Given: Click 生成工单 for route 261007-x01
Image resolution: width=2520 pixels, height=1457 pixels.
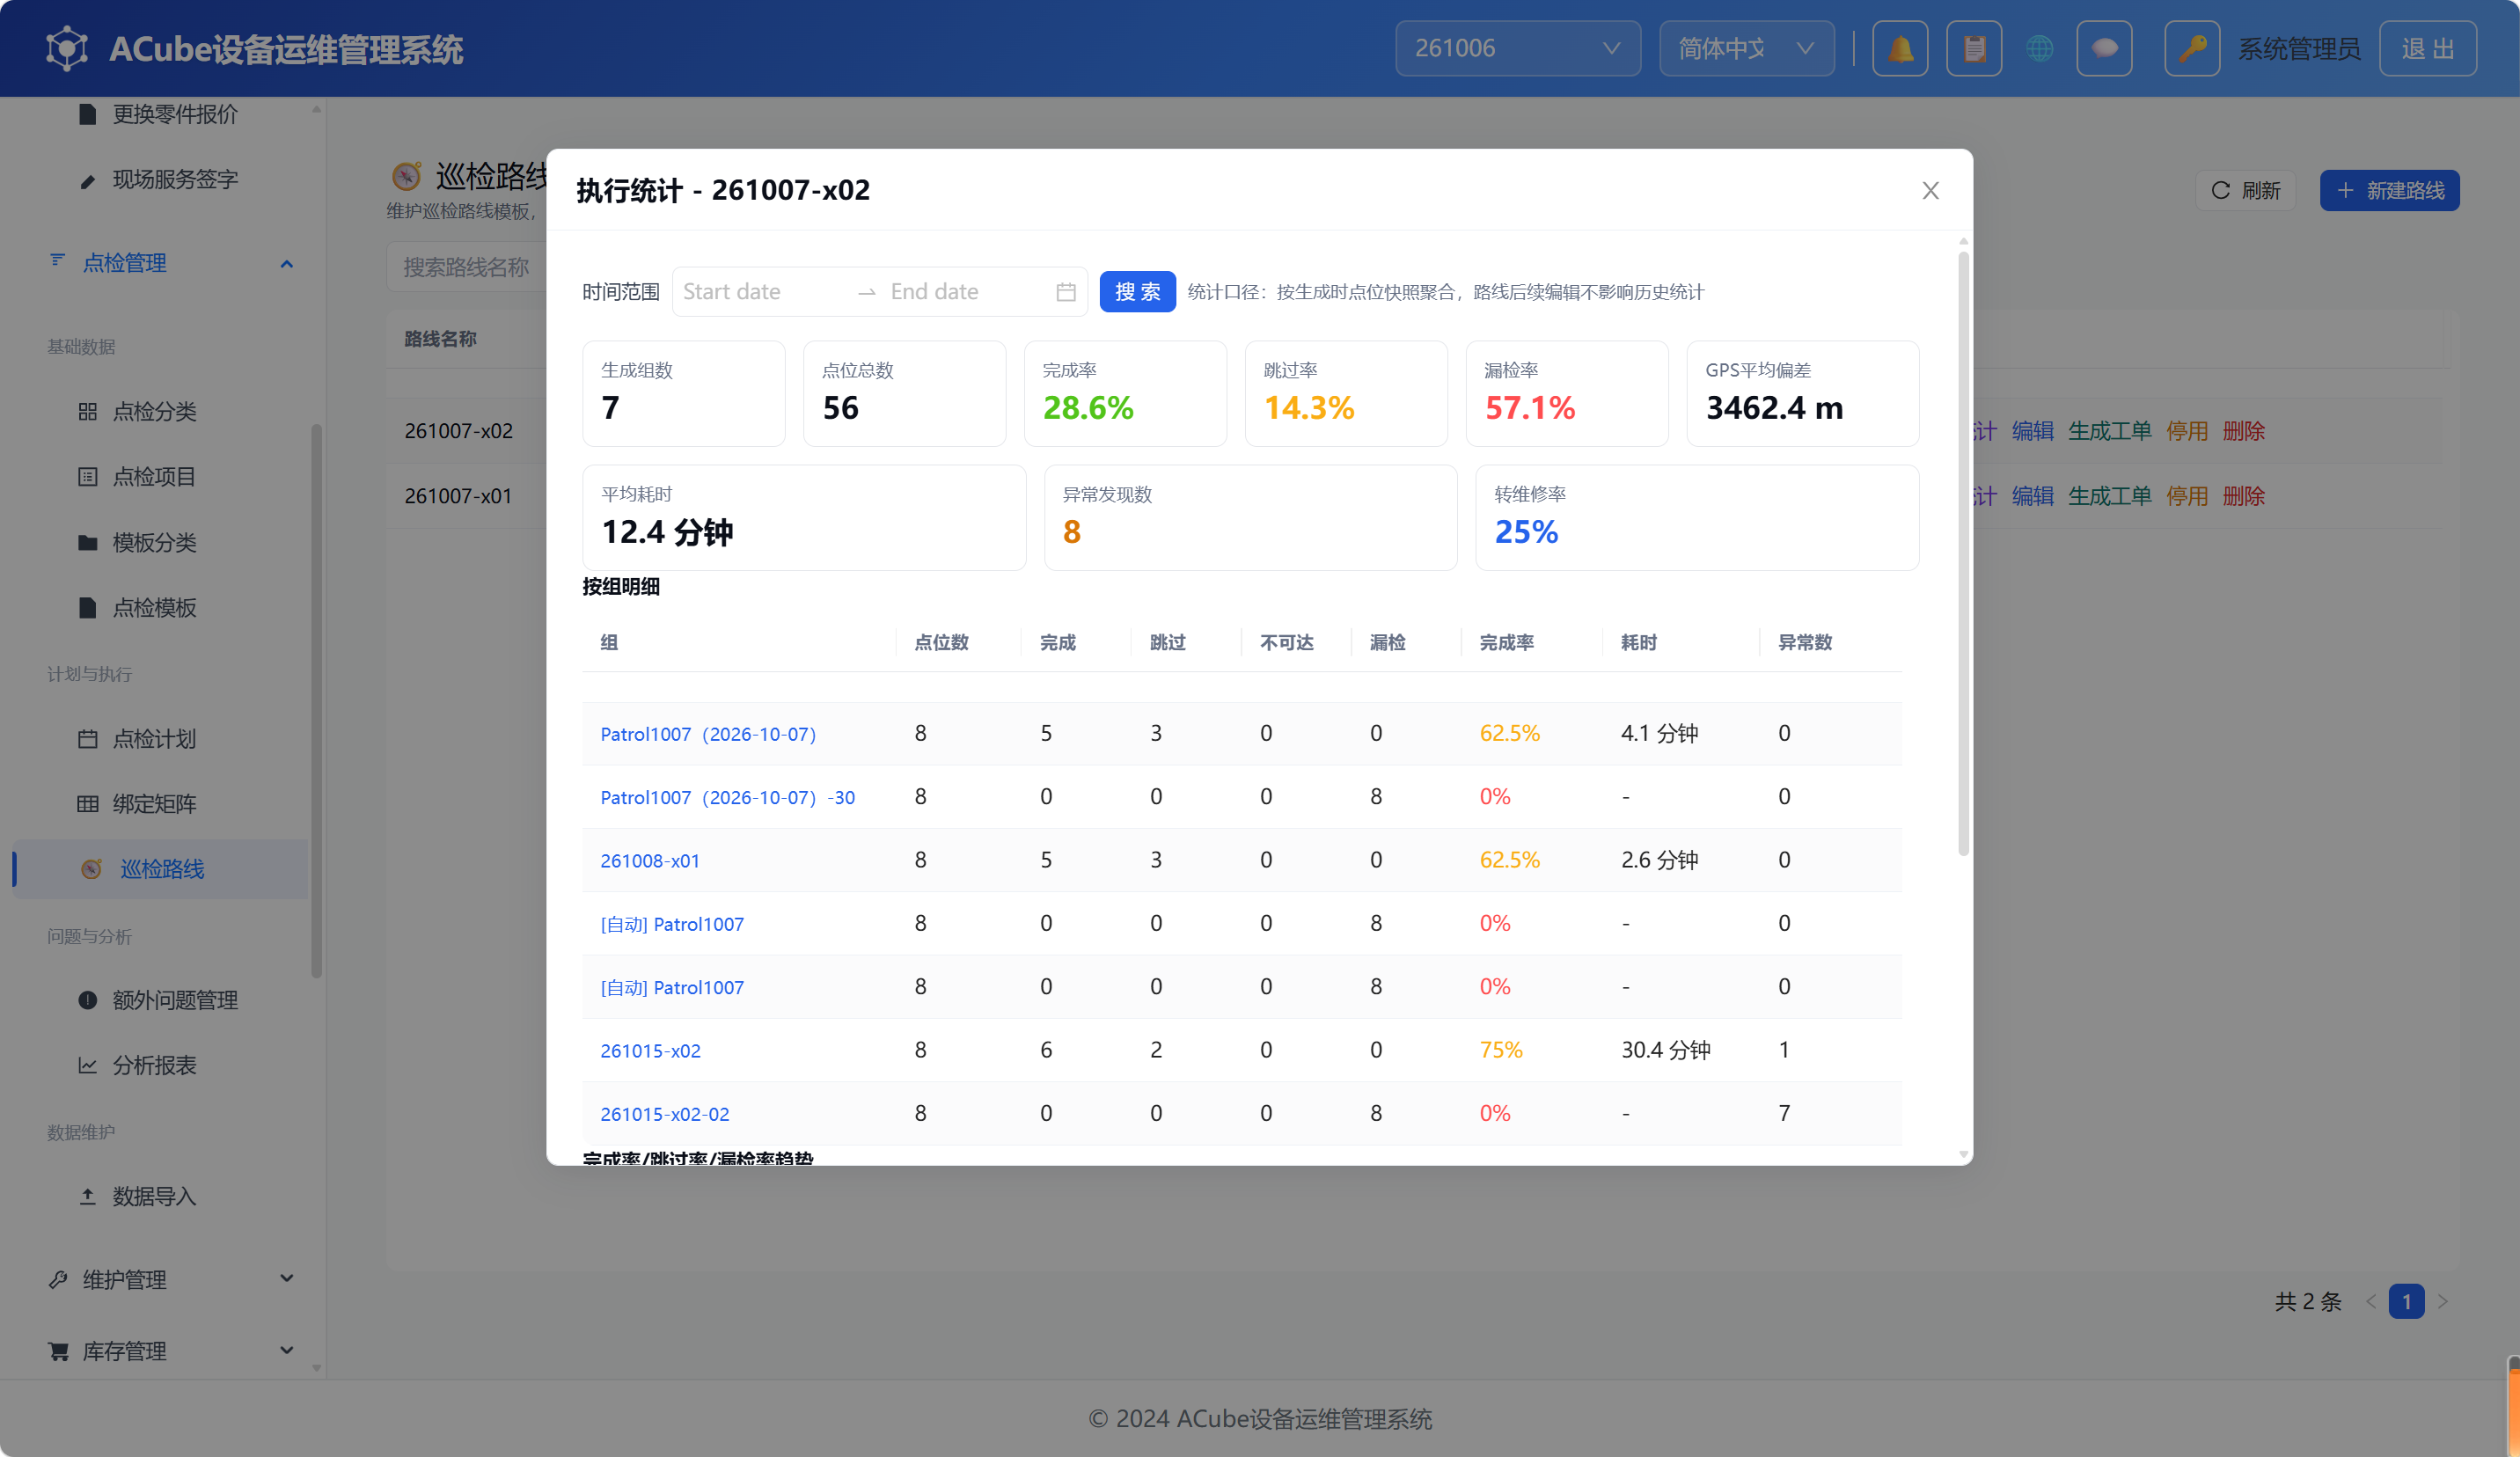Looking at the screenshot, I should click(2109, 496).
